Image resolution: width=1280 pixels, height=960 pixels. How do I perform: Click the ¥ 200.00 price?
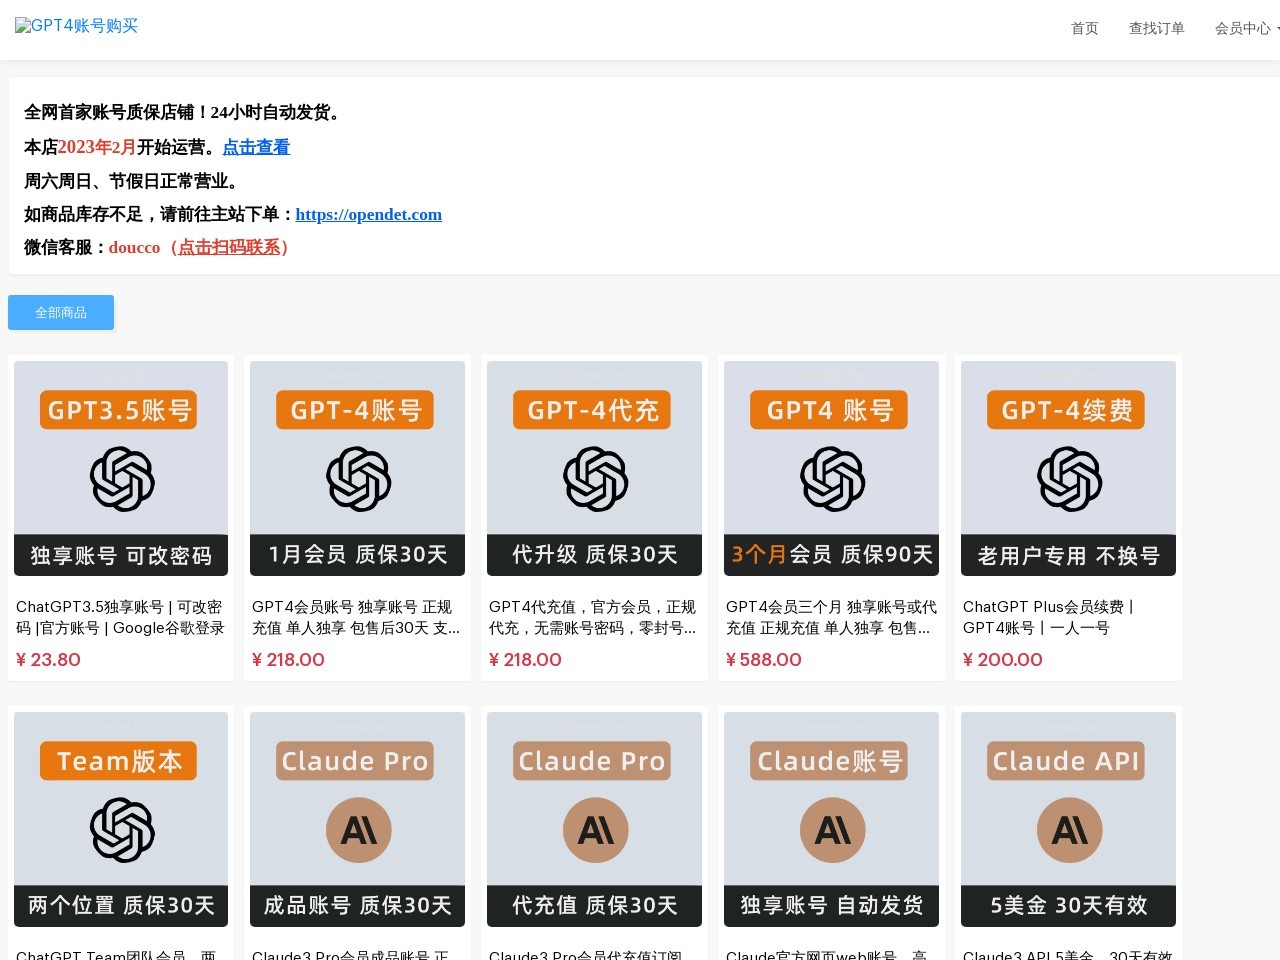1003,660
